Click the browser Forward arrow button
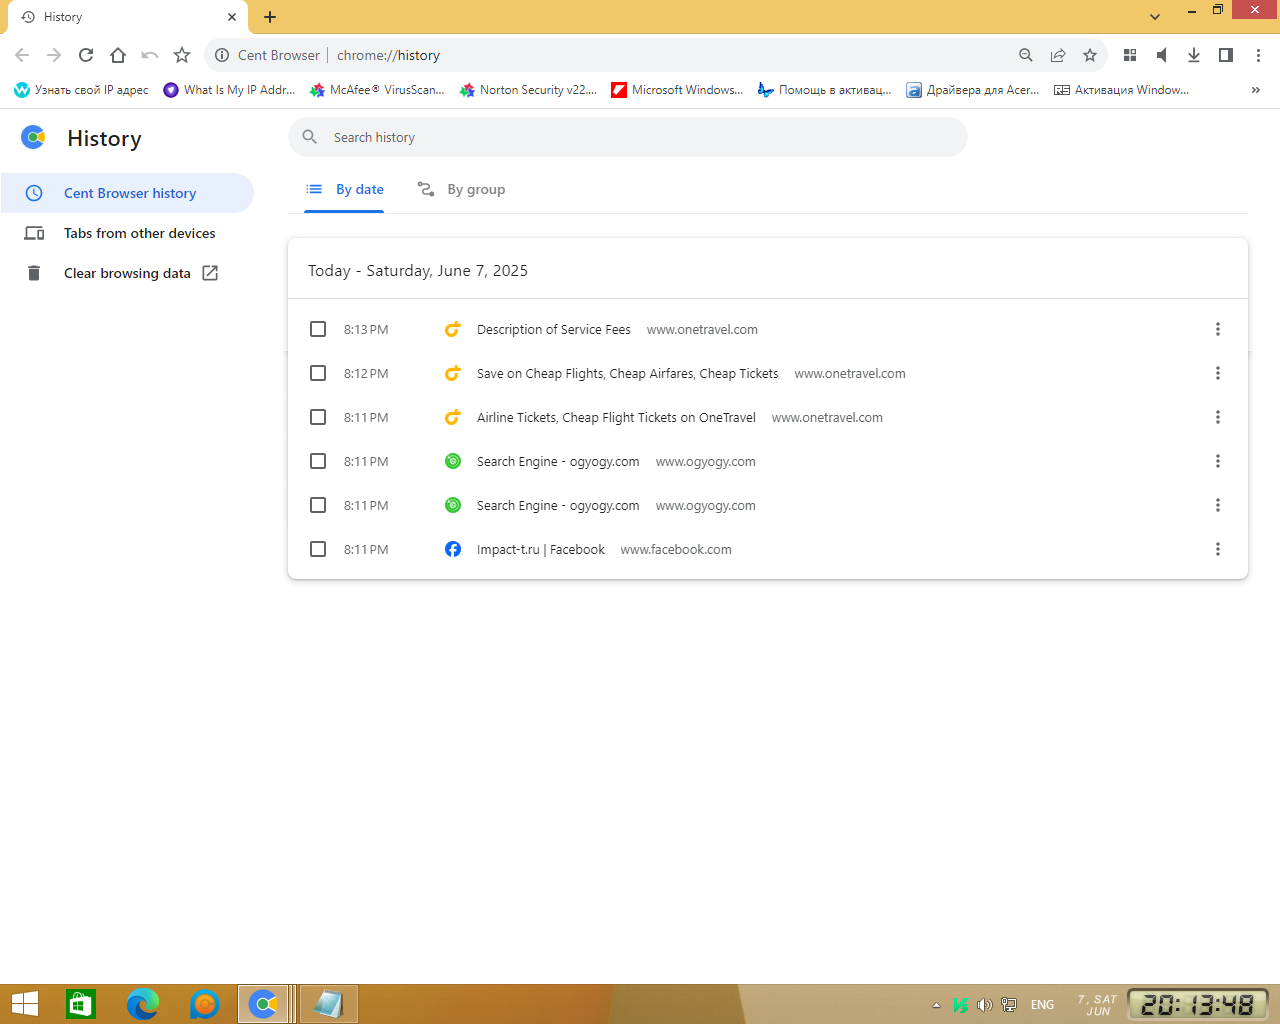 click(54, 55)
